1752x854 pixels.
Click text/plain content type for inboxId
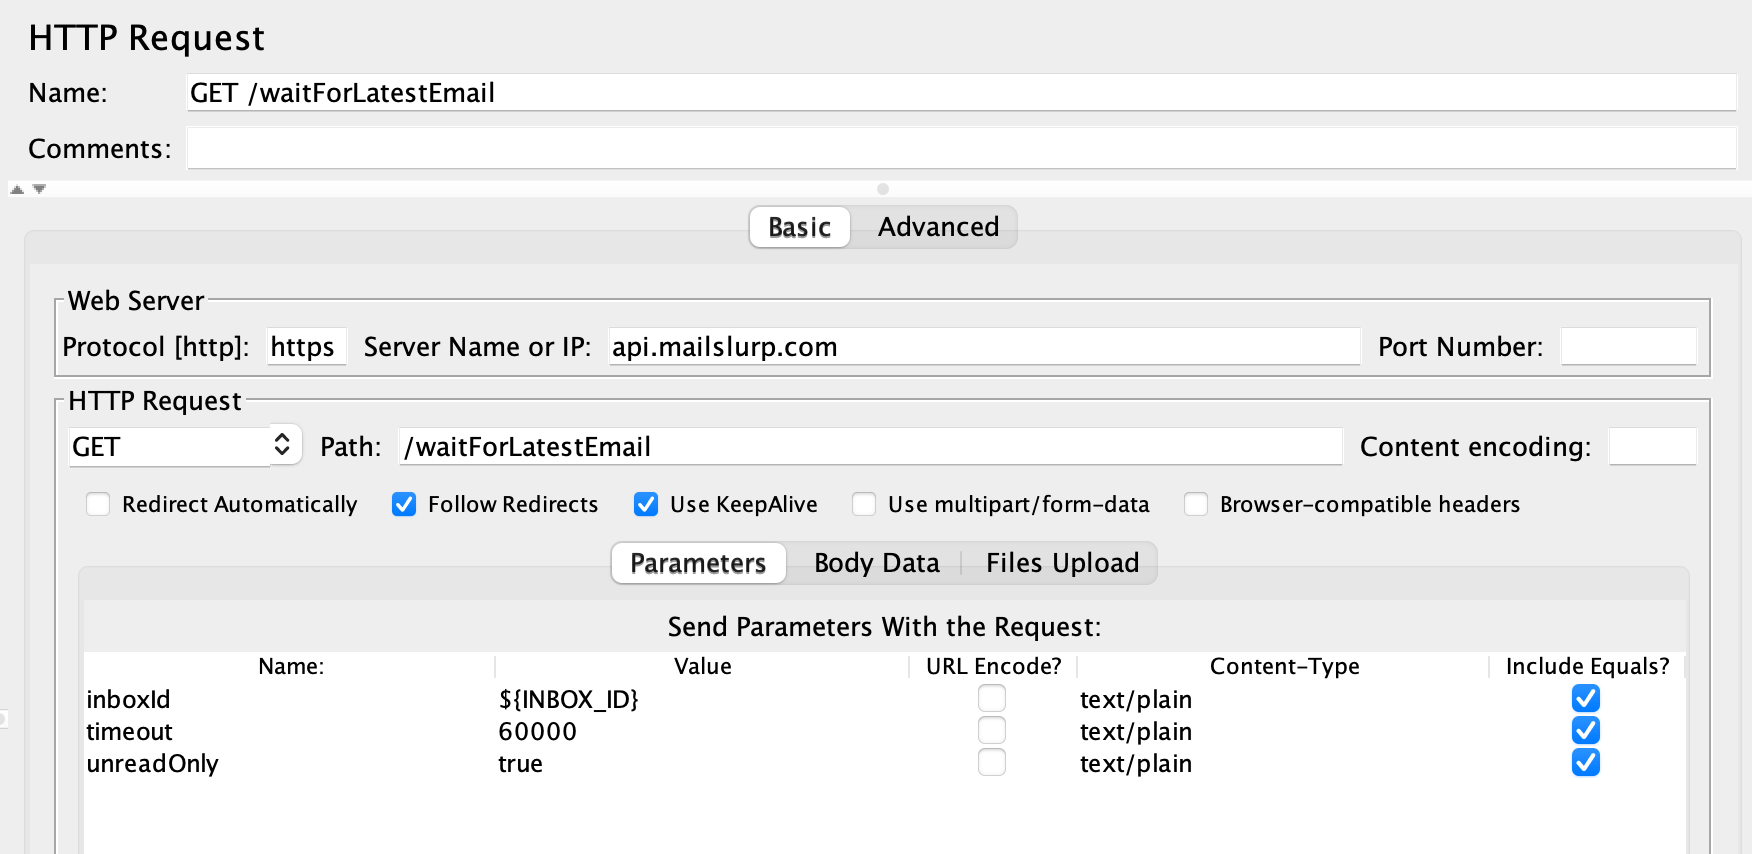pyautogui.click(x=1283, y=699)
